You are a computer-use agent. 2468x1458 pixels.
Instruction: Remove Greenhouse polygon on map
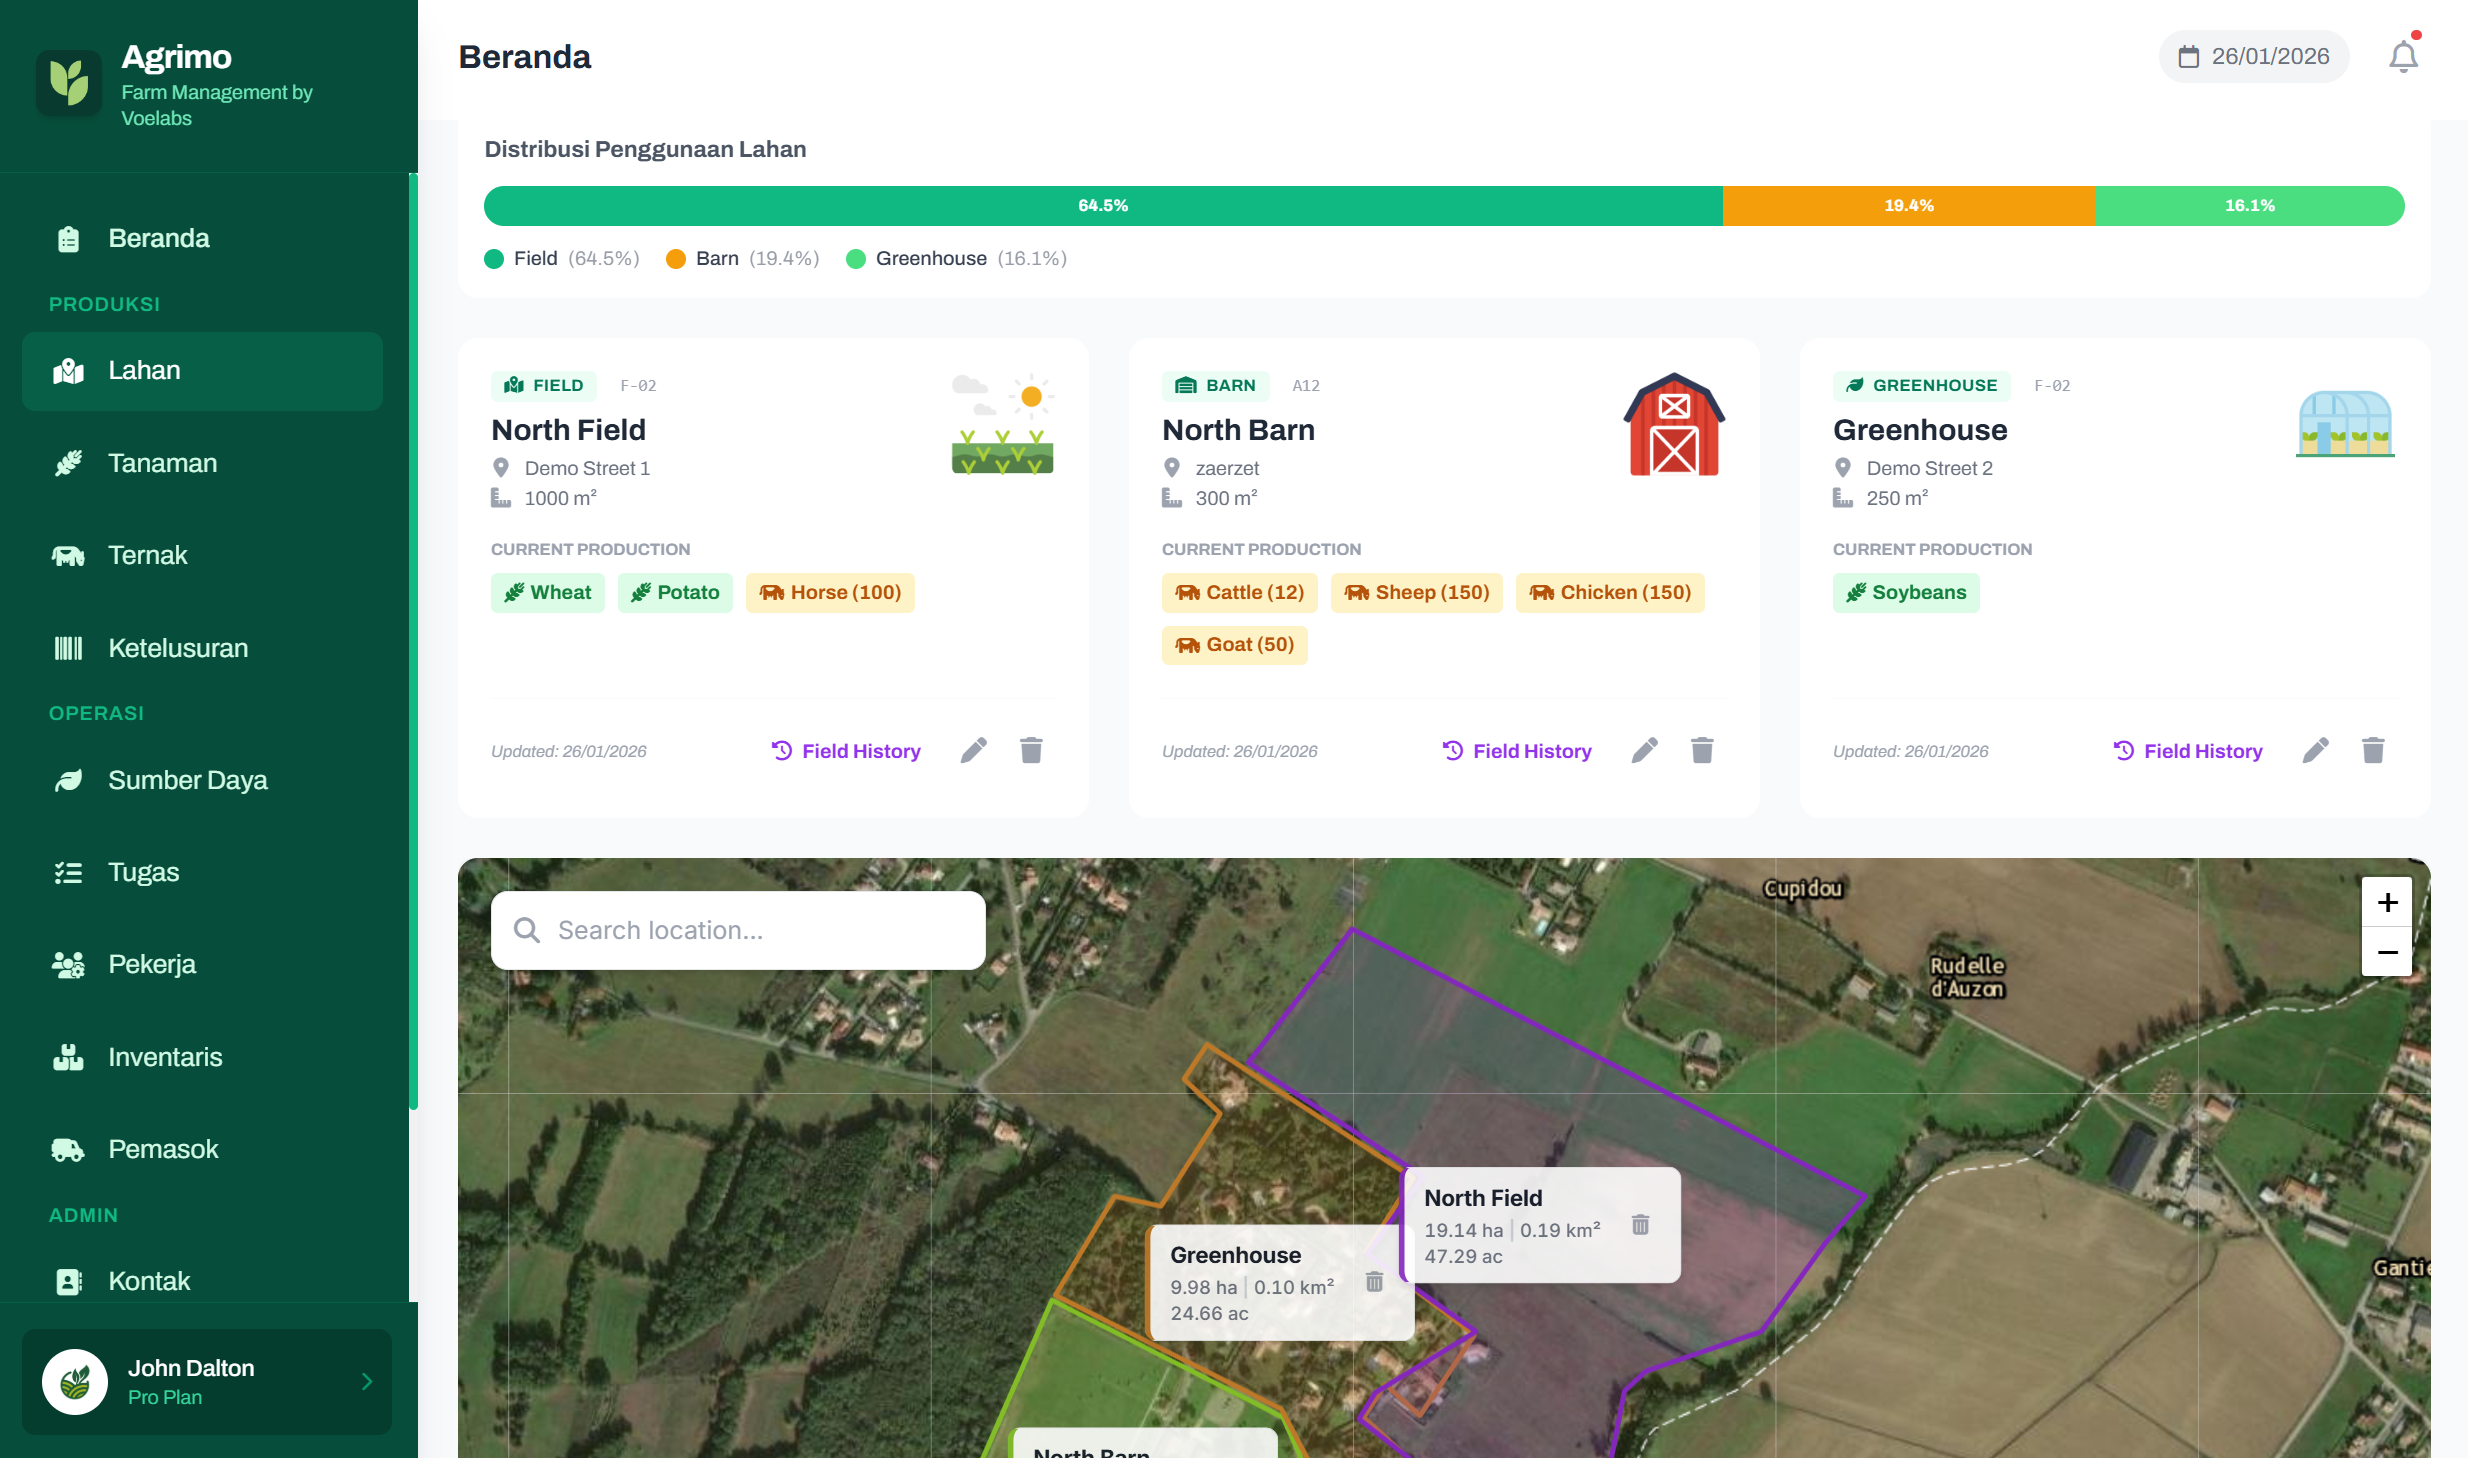point(1374,1282)
